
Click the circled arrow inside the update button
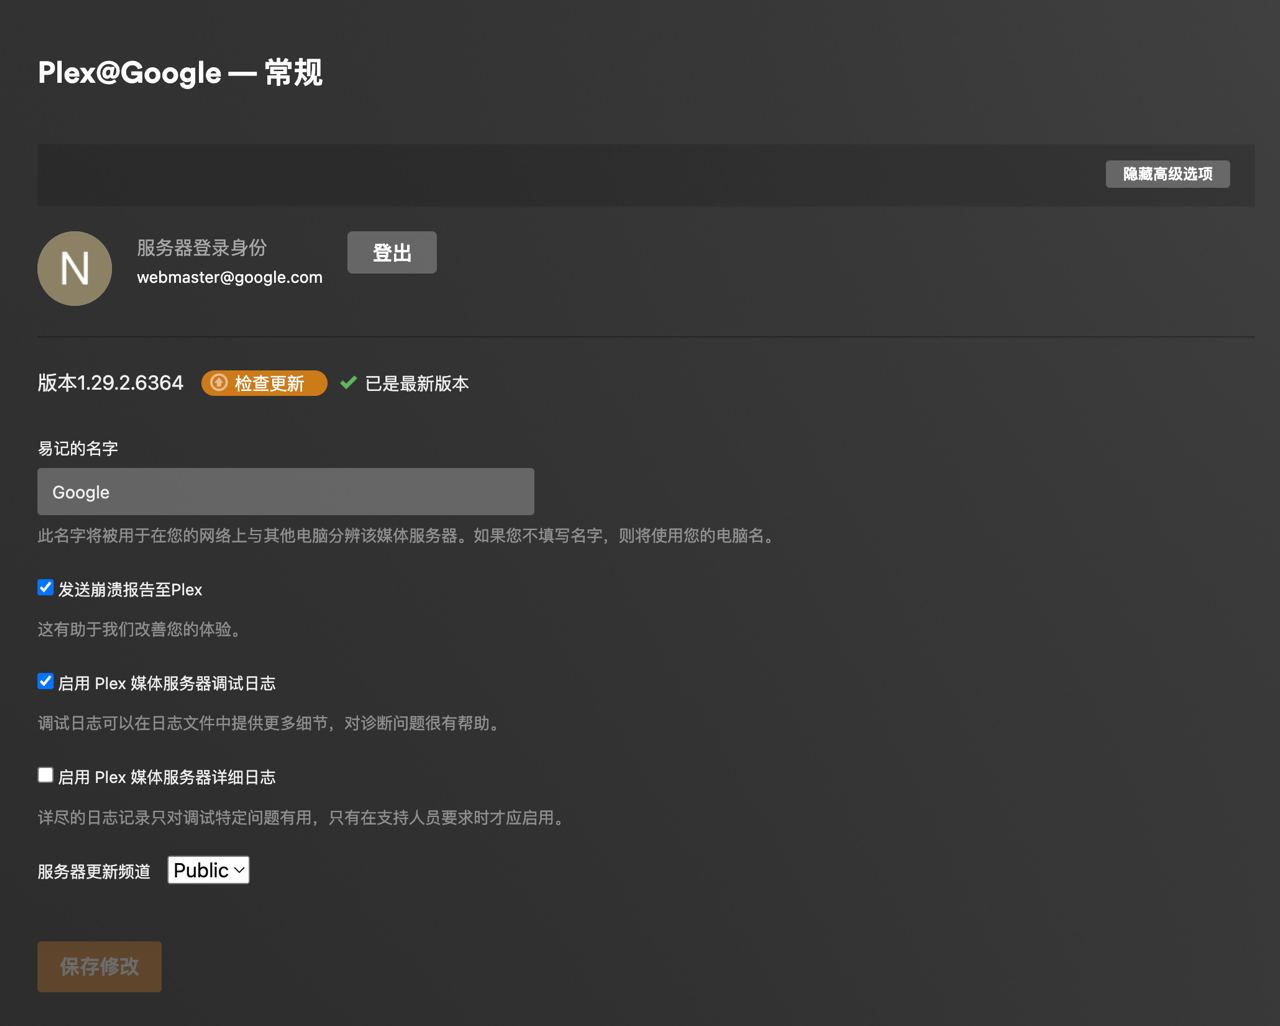[x=220, y=383]
